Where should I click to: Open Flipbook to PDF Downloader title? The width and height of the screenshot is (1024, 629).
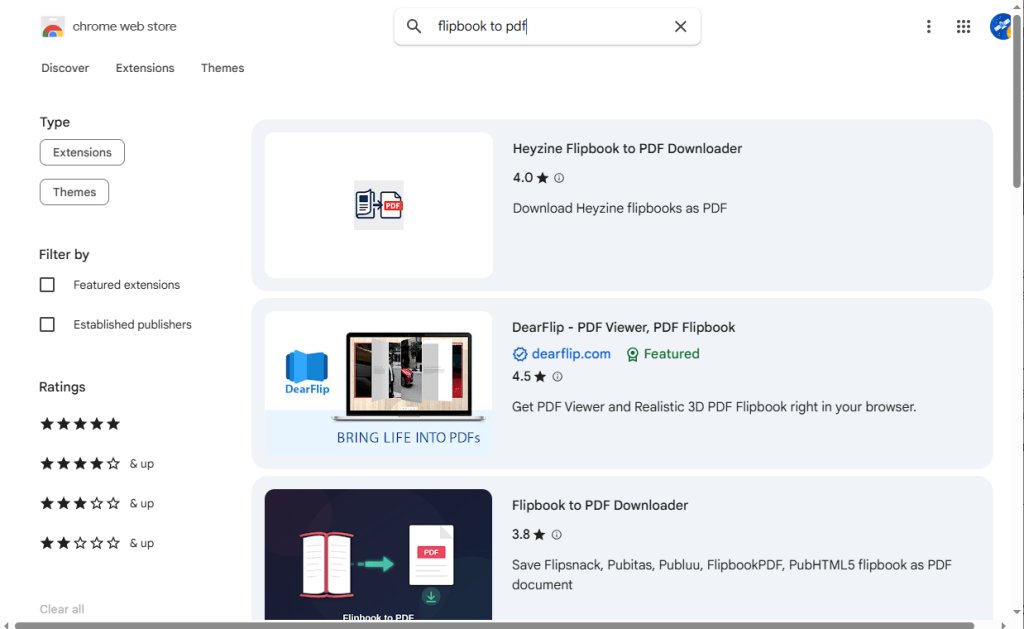(x=600, y=506)
